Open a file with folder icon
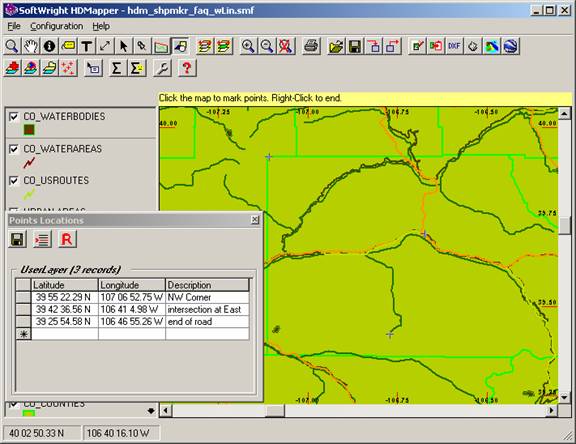576x444 pixels. [x=336, y=46]
